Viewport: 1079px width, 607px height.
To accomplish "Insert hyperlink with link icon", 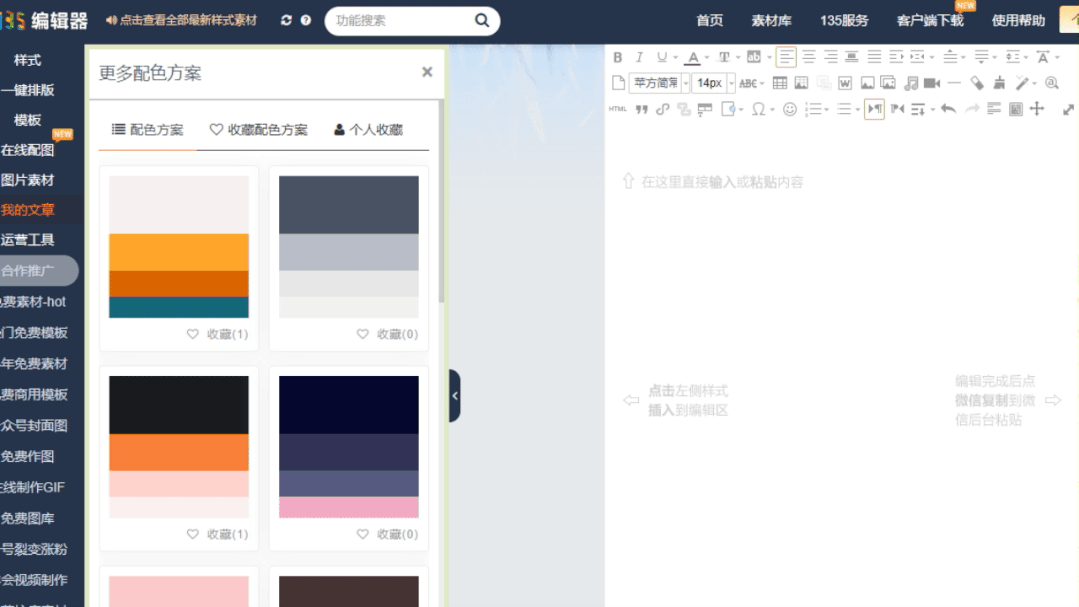I will point(663,109).
